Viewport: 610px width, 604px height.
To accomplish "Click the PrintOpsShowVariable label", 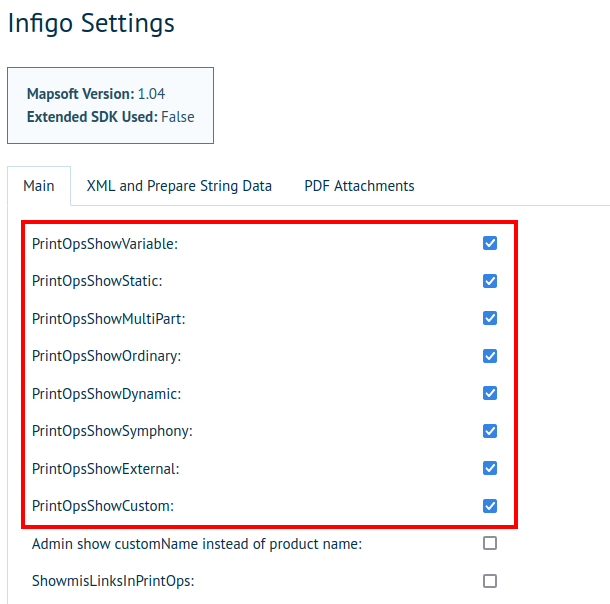I will pos(105,243).
